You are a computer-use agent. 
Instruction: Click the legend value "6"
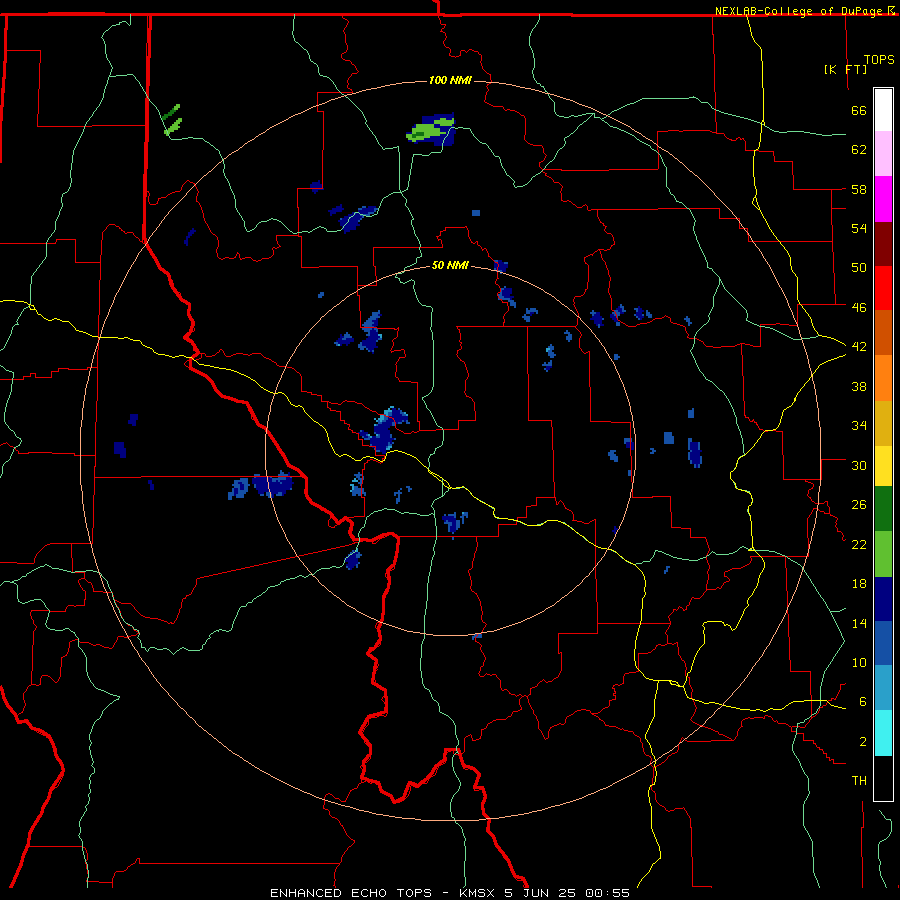click(863, 702)
